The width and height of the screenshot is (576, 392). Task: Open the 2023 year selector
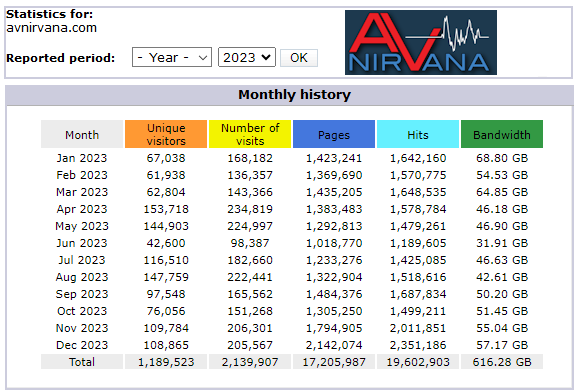[x=246, y=57]
